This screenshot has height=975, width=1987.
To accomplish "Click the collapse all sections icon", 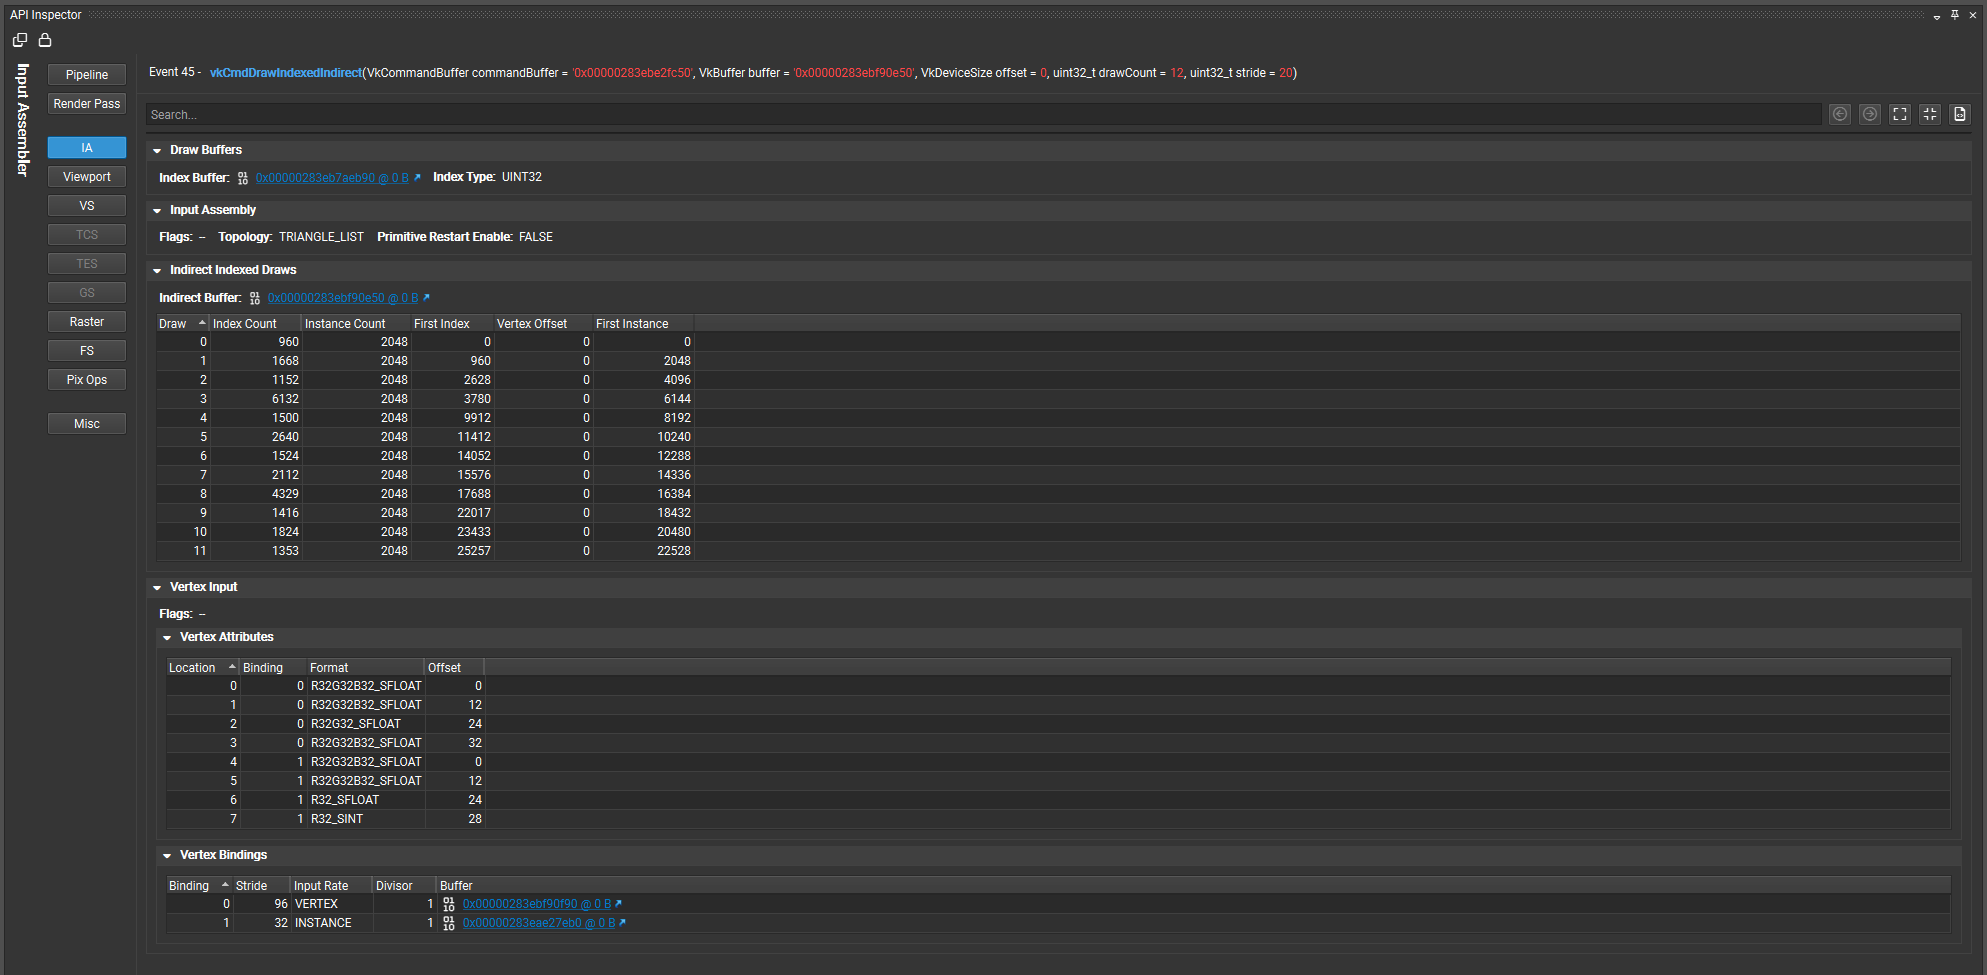I will click(1929, 114).
